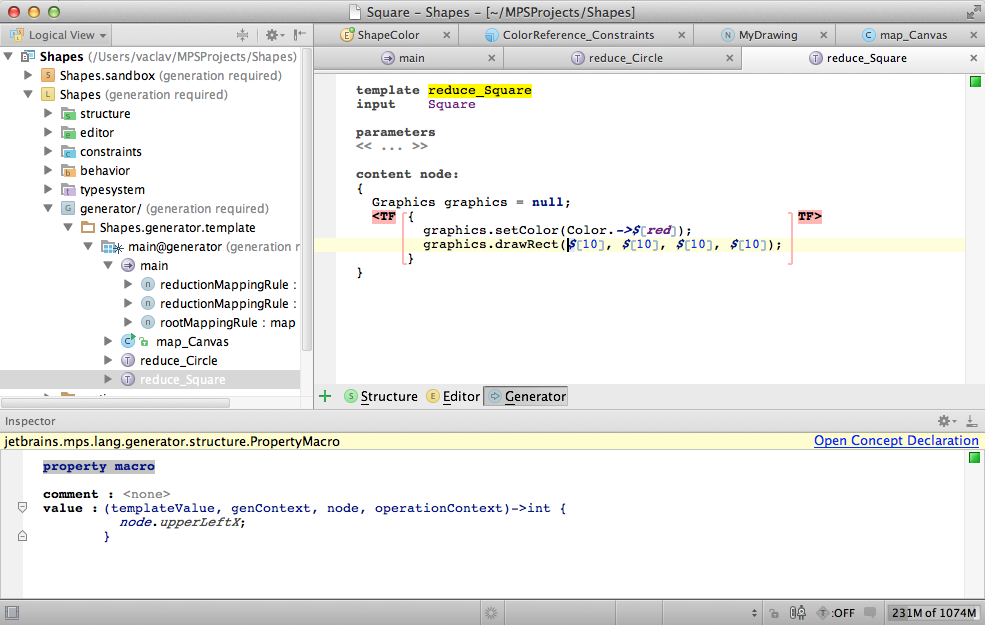985x625 pixels.
Task: Click the Open Concept Declaration link
Action: 895,441
